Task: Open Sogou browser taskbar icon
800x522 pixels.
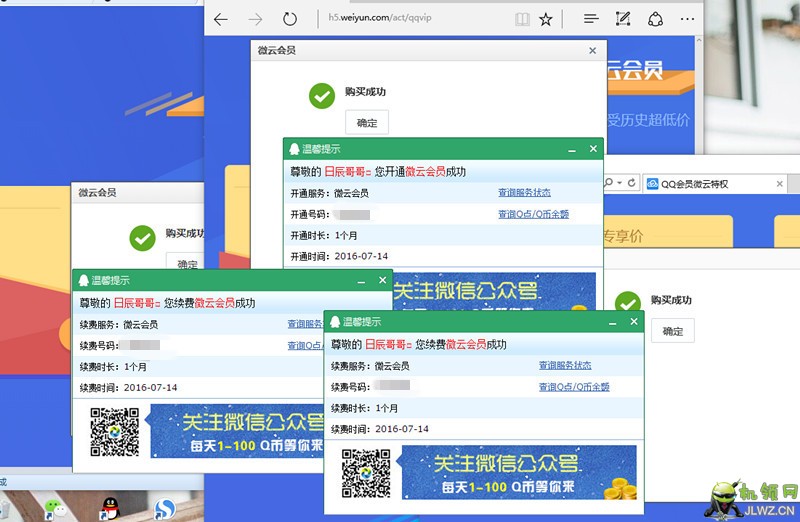Action: click(x=164, y=508)
